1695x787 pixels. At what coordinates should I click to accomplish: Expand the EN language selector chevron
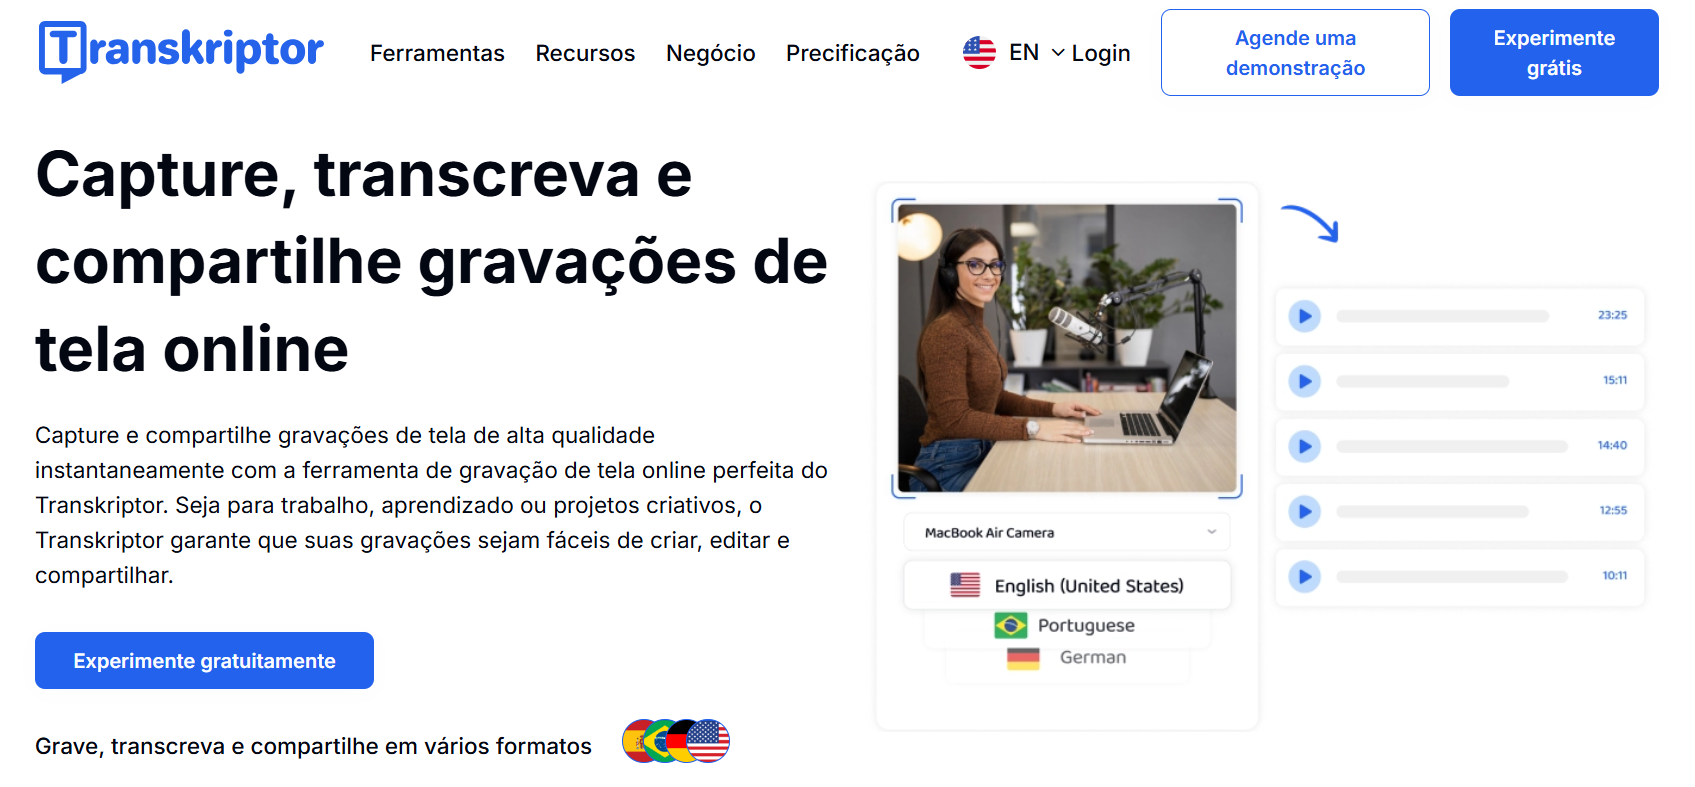click(1058, 52)
